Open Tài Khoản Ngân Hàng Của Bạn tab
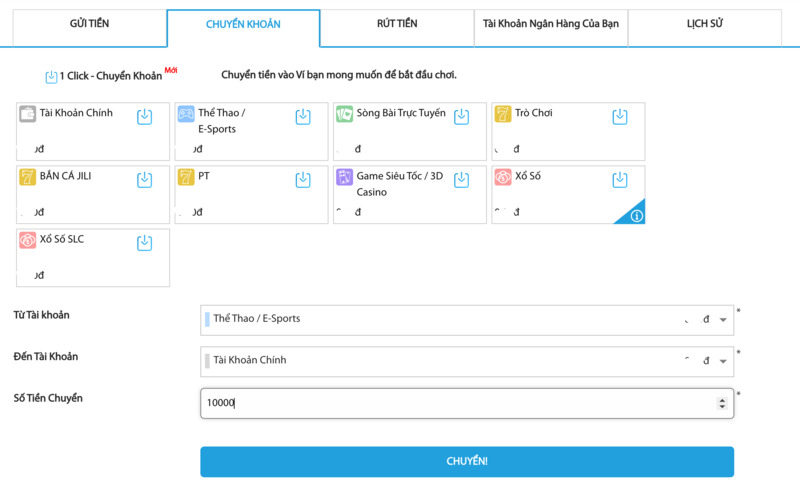The height and width of the screenshot is (485, 800). click(x=551, y=24)
